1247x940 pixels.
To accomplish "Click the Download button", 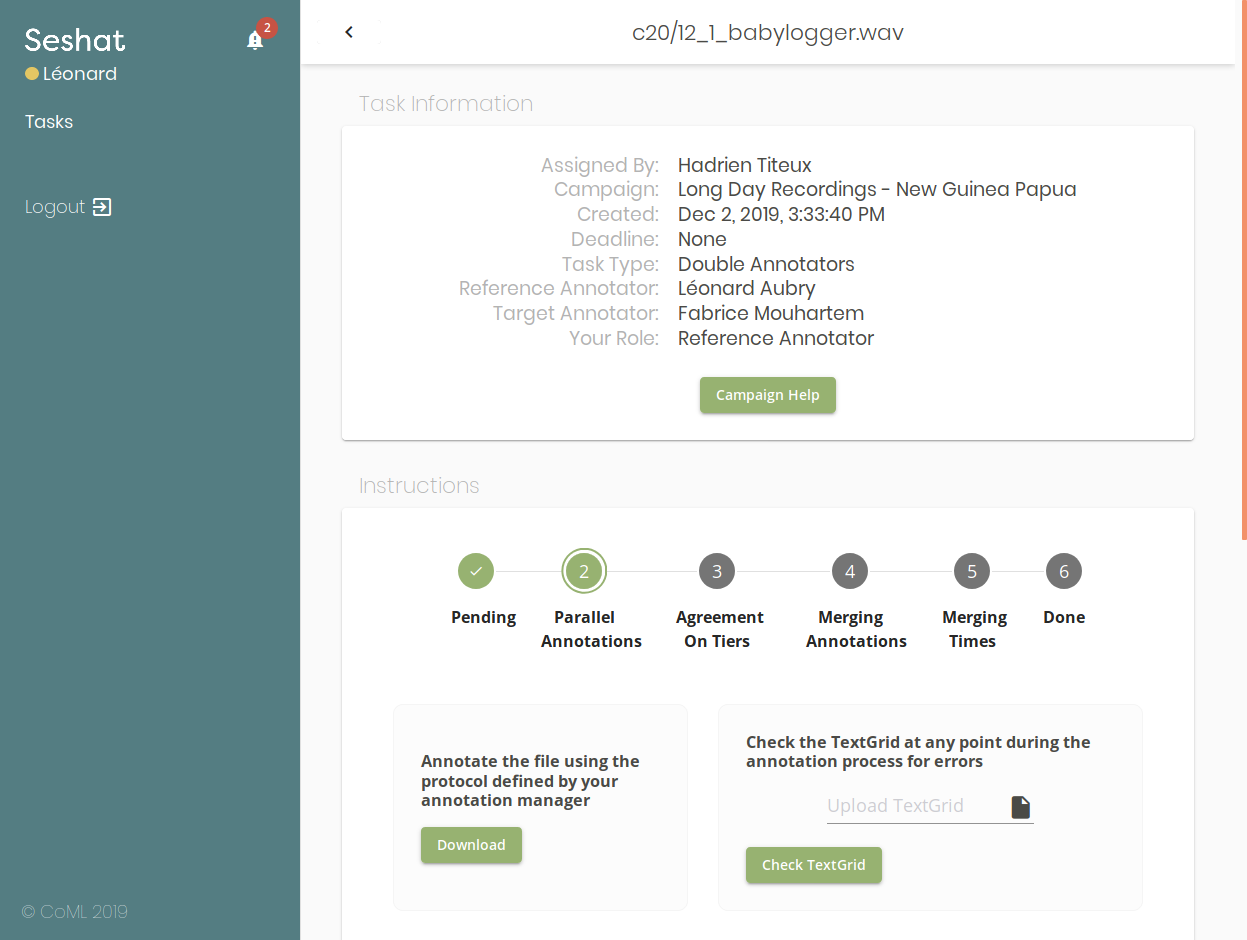I will coord(471,845).
